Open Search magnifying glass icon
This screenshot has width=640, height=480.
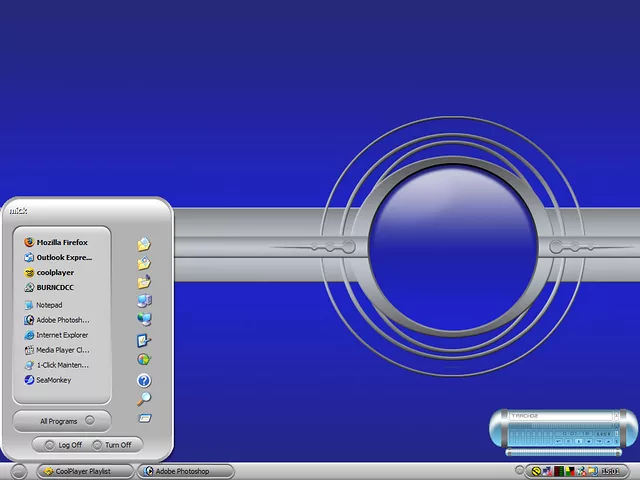pyautogui.click(x=144, y=399)
